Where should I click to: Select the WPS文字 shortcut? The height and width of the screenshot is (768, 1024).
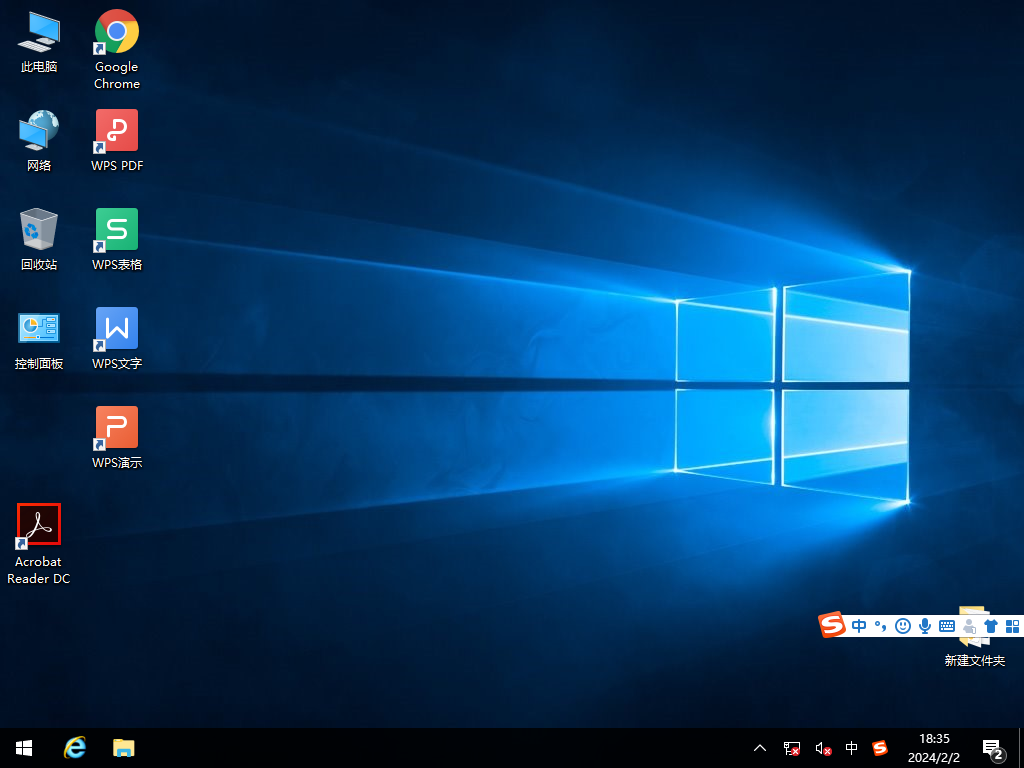(117, 338)
